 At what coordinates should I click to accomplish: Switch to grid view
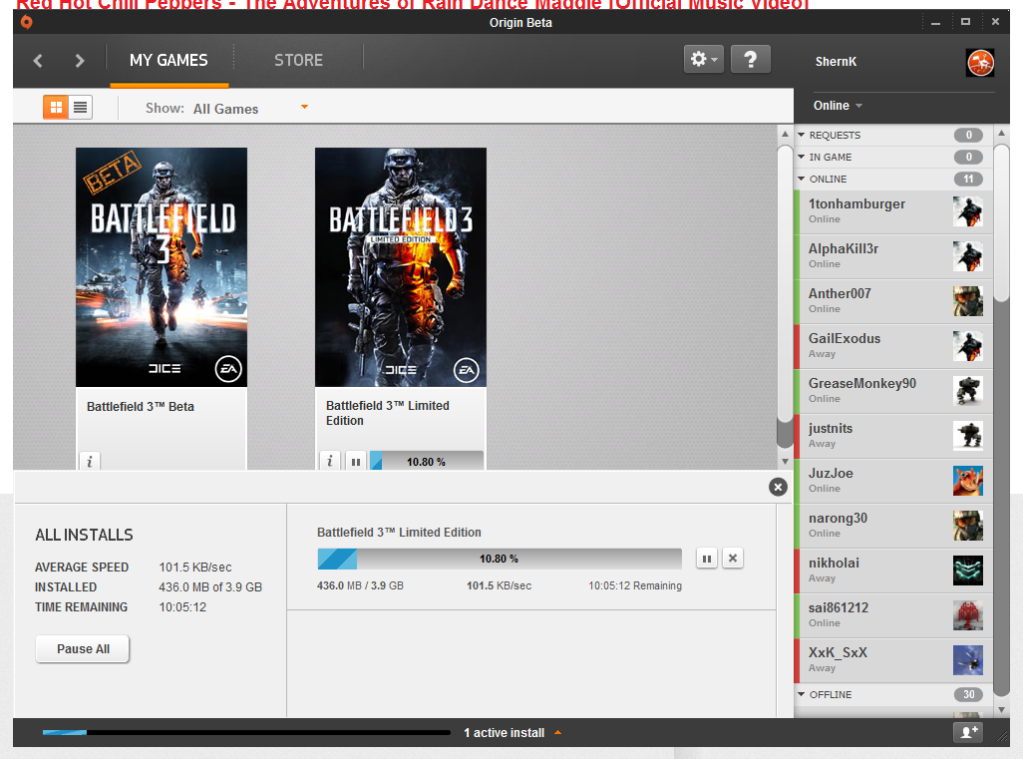pyautogui.click(x=55, y=107)
